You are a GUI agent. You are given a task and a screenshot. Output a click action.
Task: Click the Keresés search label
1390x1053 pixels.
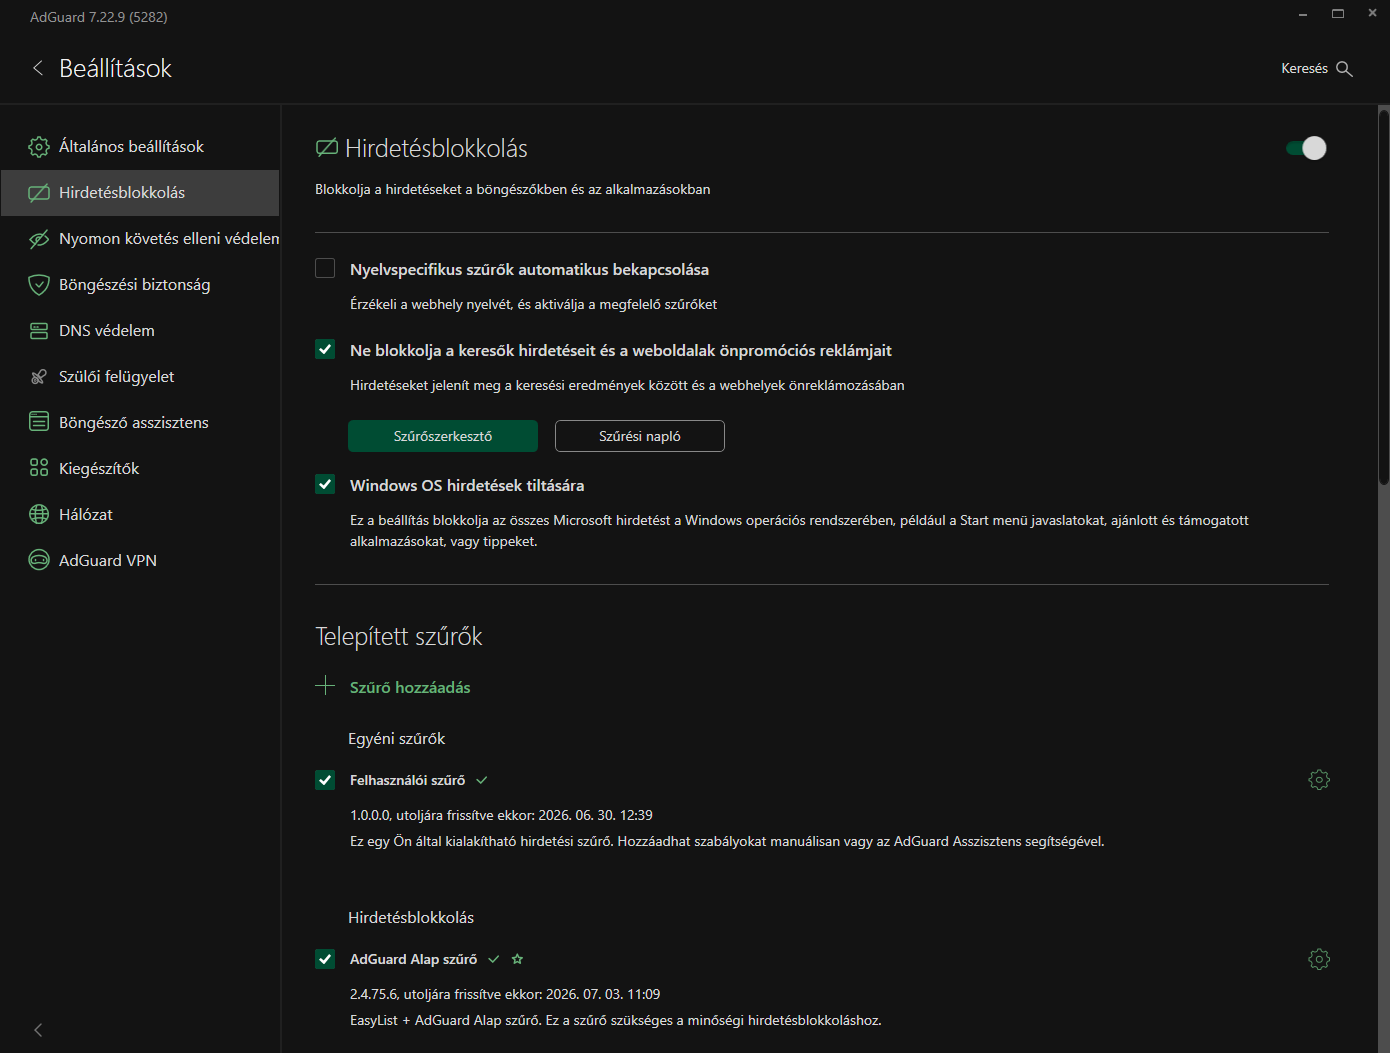pos(1304,69)
